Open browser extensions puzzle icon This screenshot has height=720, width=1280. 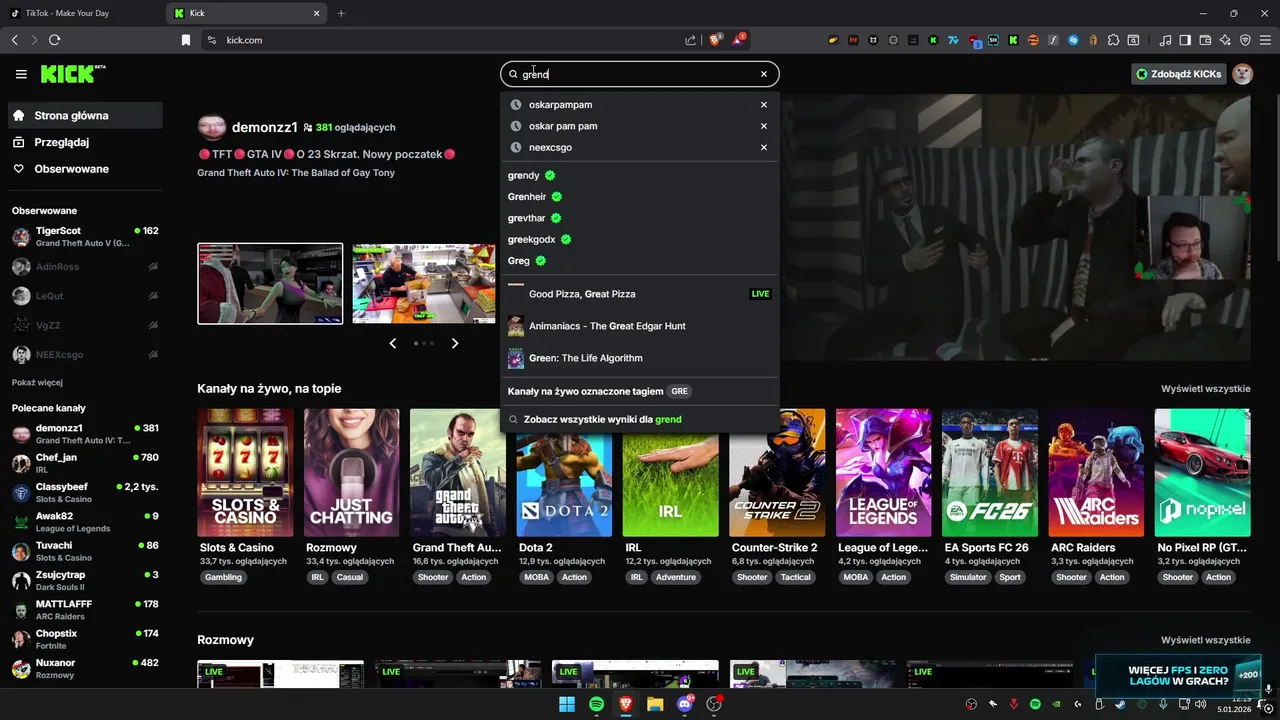coord(1113,40)
